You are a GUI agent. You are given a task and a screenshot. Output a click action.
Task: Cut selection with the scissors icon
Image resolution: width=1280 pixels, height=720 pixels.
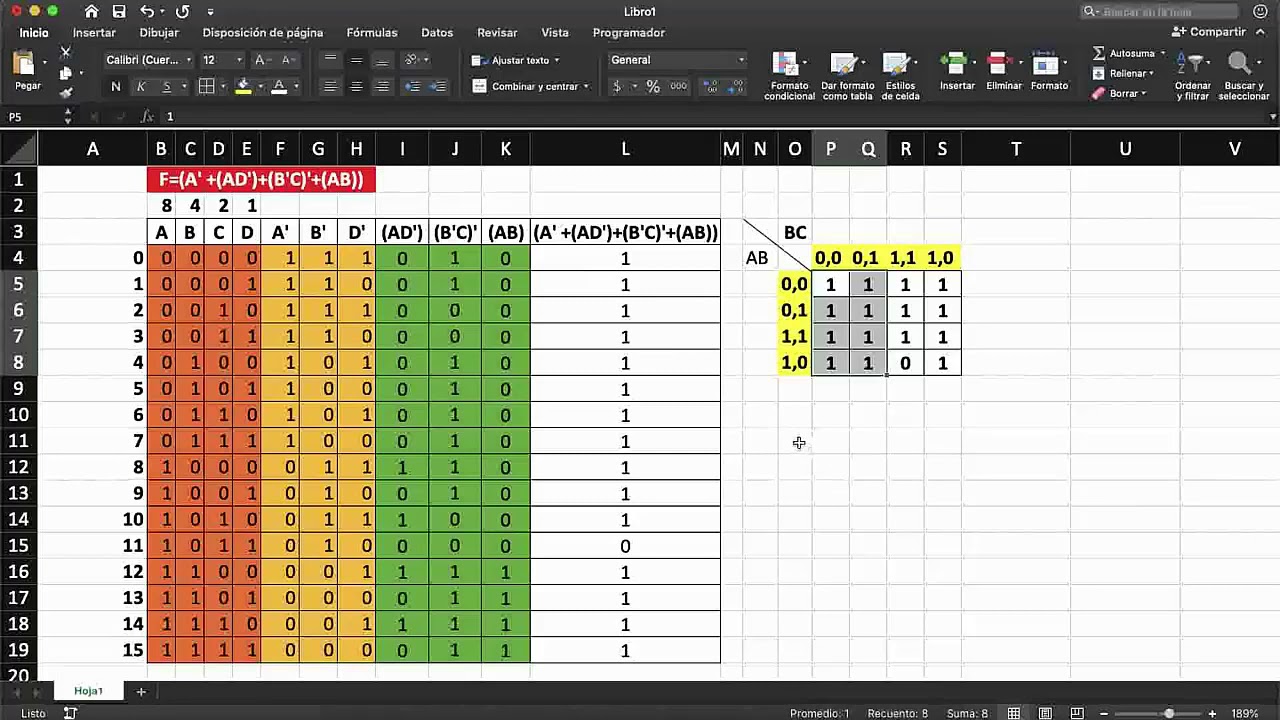coord(65,52)
